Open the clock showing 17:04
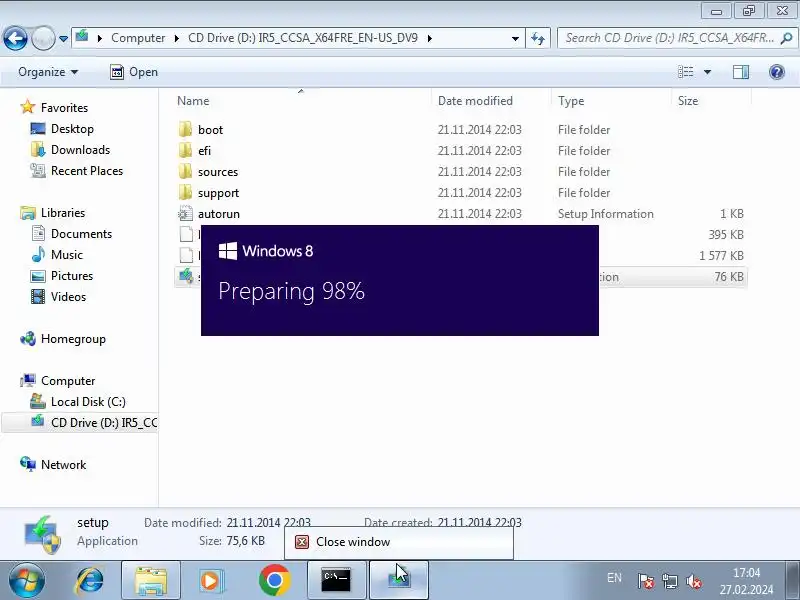800x600 pixels. click(x=746, y=581)
